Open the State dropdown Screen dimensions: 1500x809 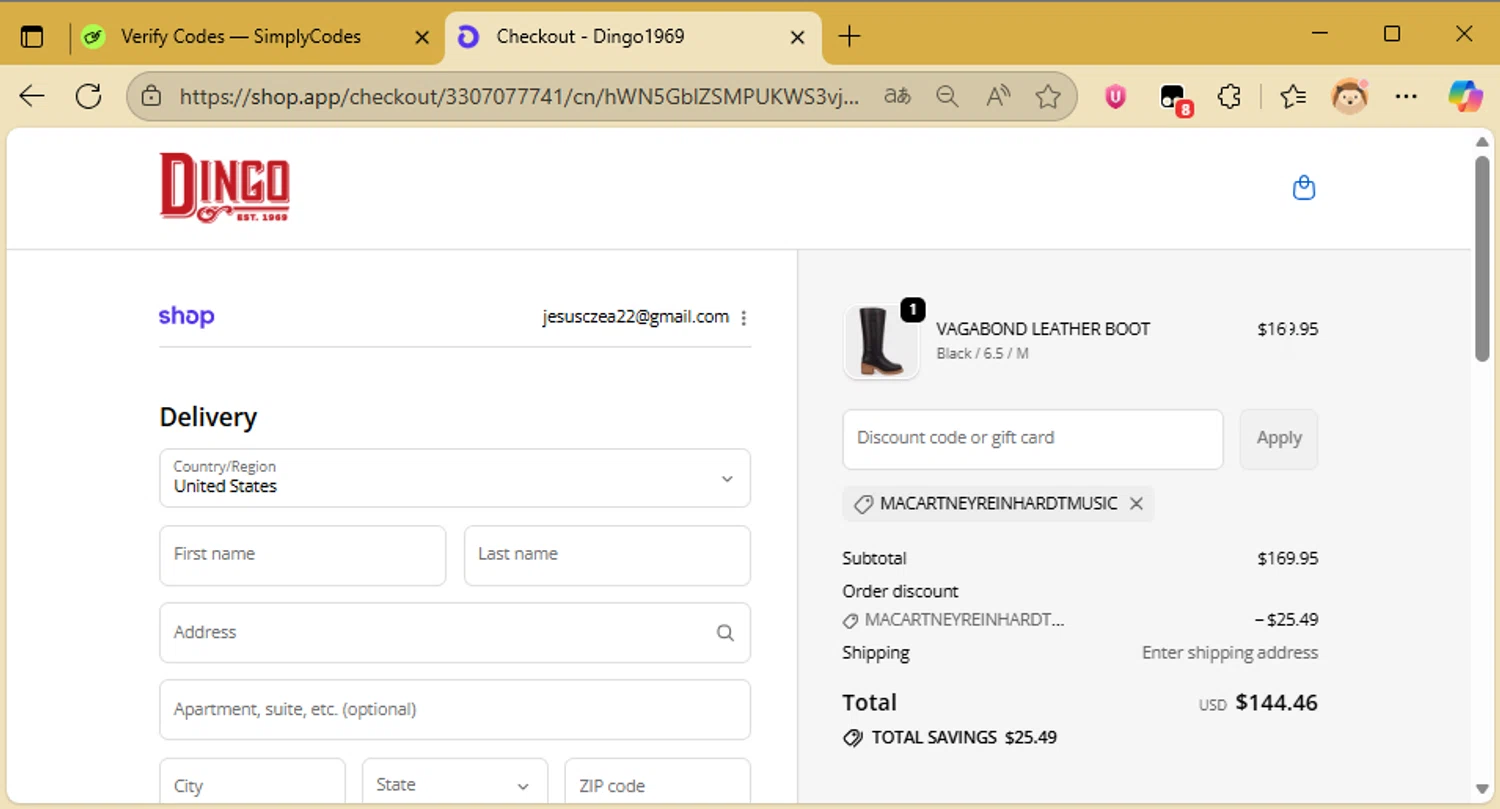[455, 783]
